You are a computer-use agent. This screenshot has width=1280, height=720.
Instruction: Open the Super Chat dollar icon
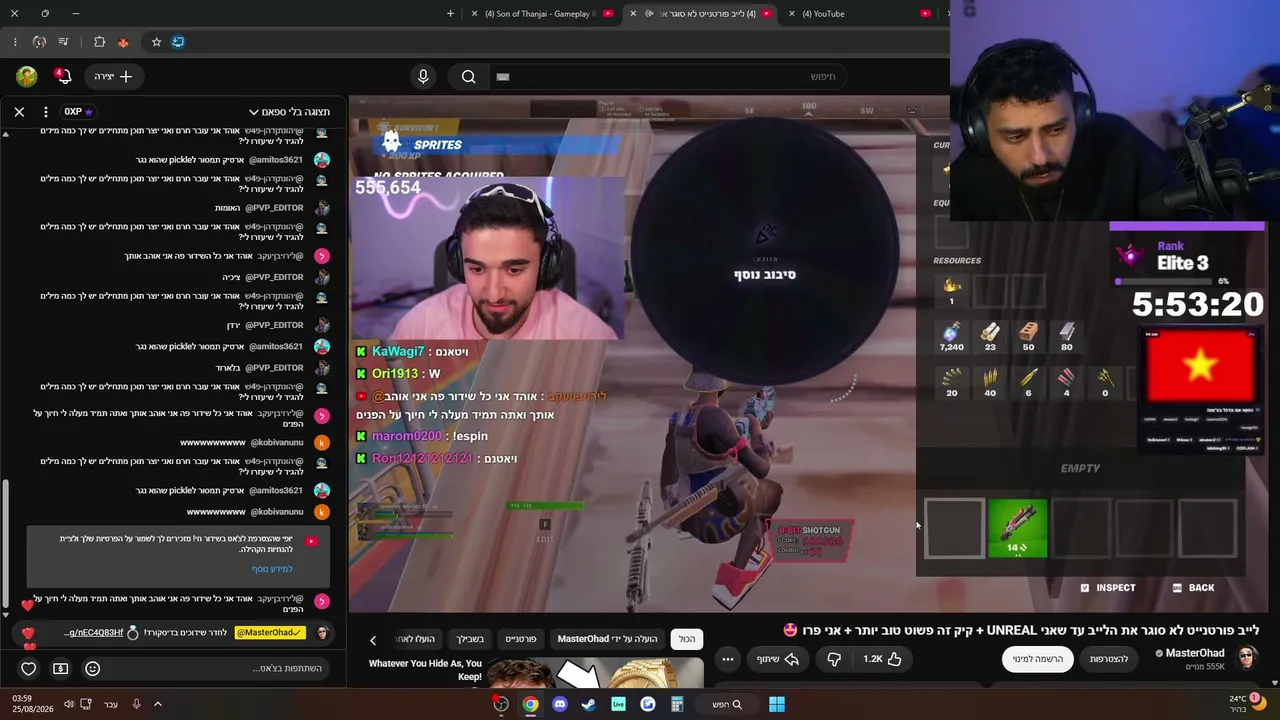click(x=60, y=668)
